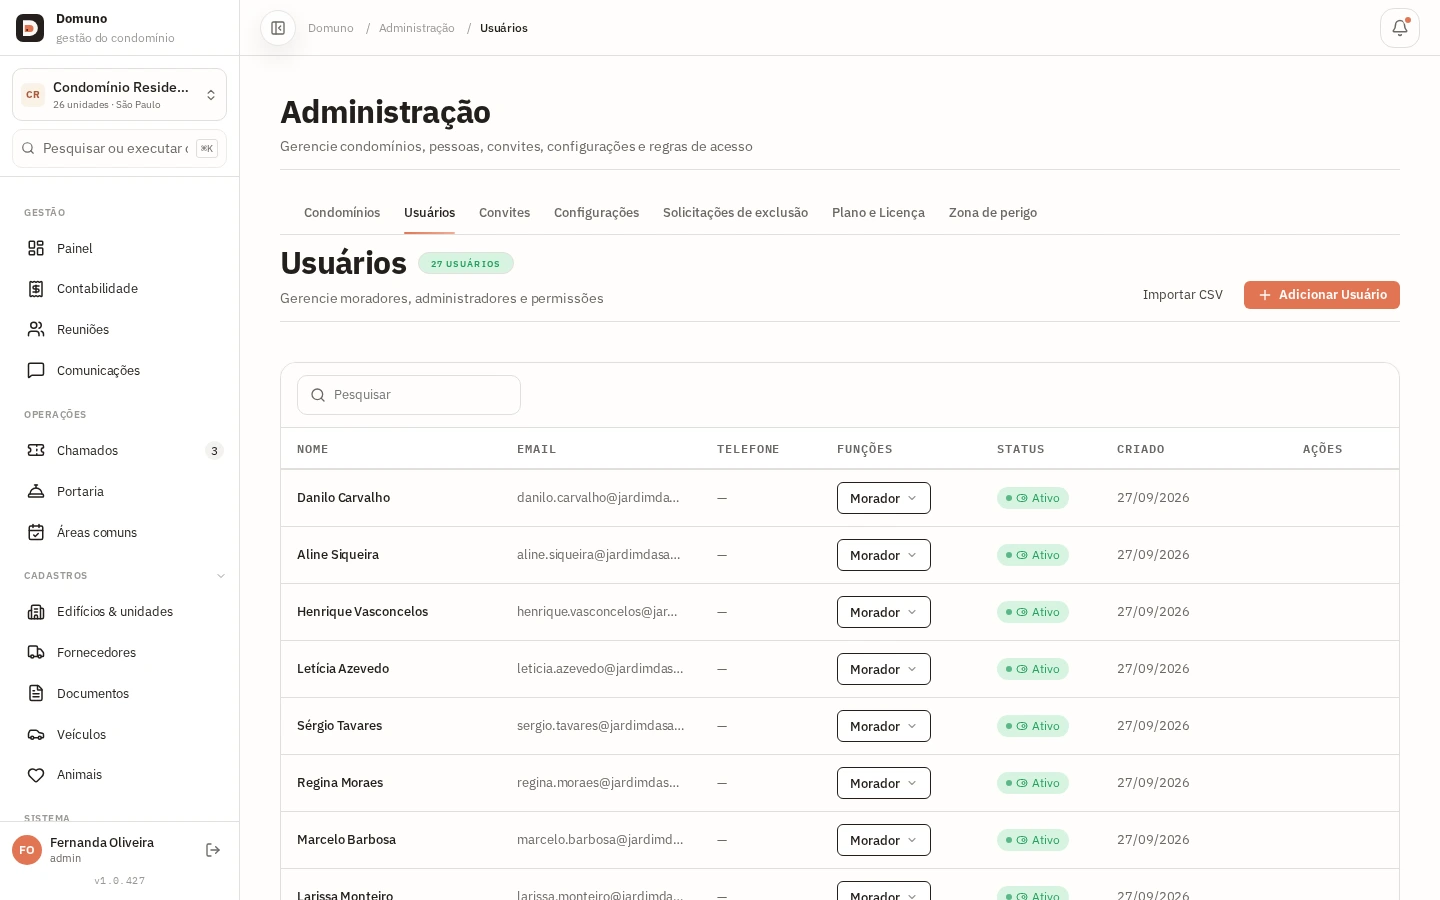Click Letícia Azevedo's Ativo status badge
This screenshot has height=900, width=1440.
(1033, 669)
